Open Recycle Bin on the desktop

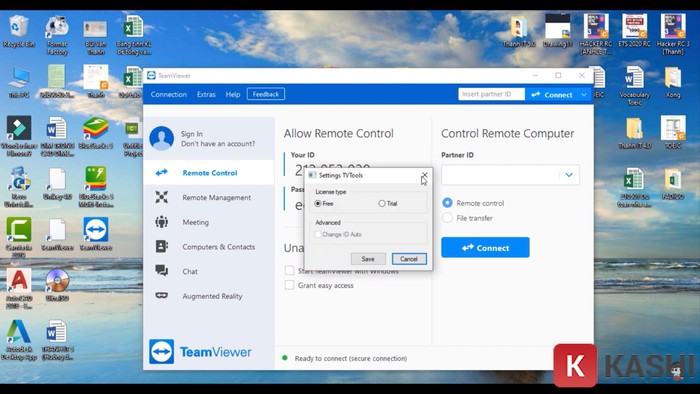pos(18,31)
